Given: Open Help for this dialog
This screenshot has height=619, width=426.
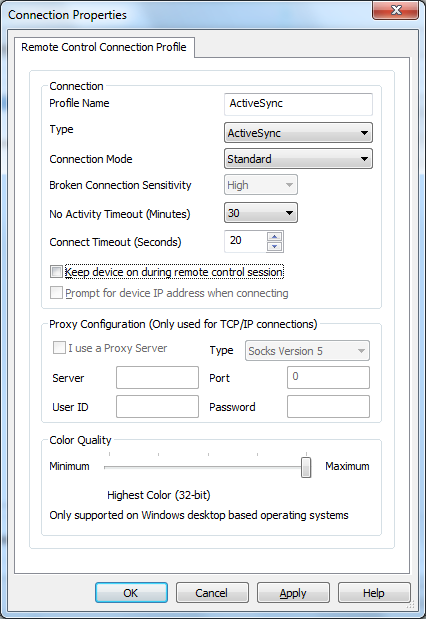Looking at the screenshot, I should (374, 593).
